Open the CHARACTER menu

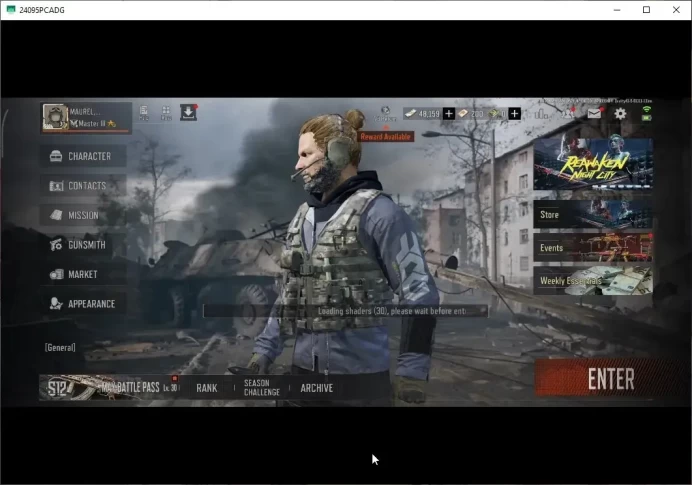[x=83, y=156]
